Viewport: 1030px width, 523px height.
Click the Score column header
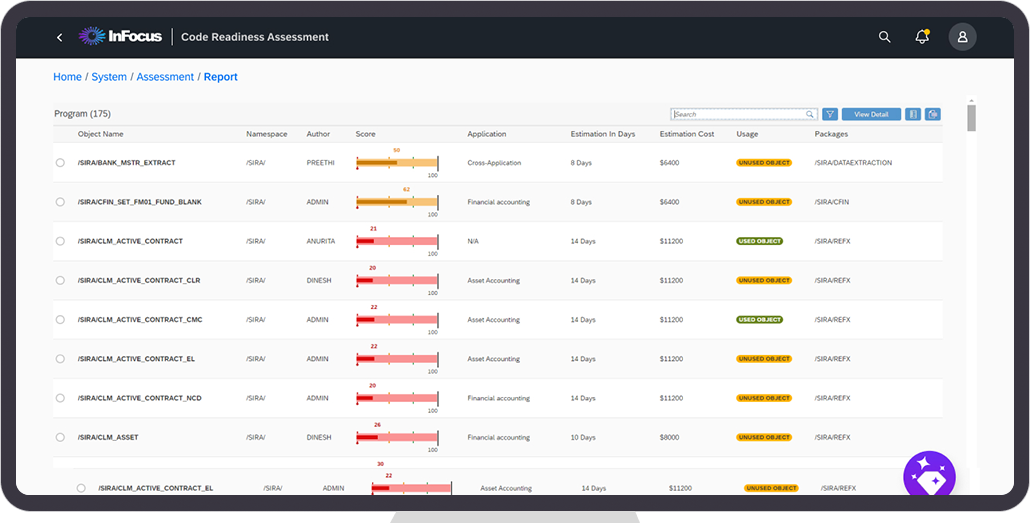[365, 134]
